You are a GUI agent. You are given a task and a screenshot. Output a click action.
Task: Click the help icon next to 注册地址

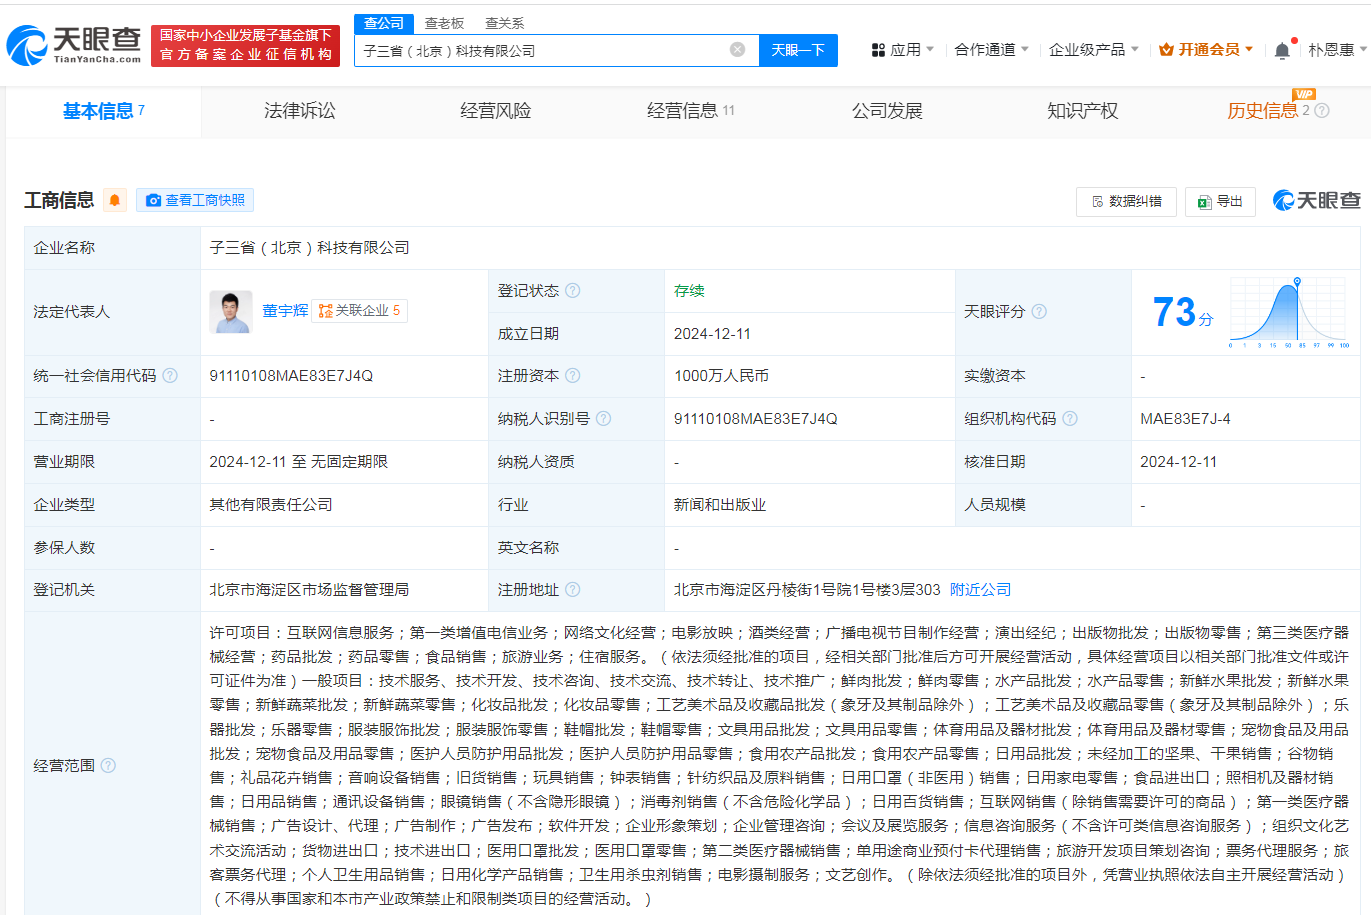pos(572,590)
